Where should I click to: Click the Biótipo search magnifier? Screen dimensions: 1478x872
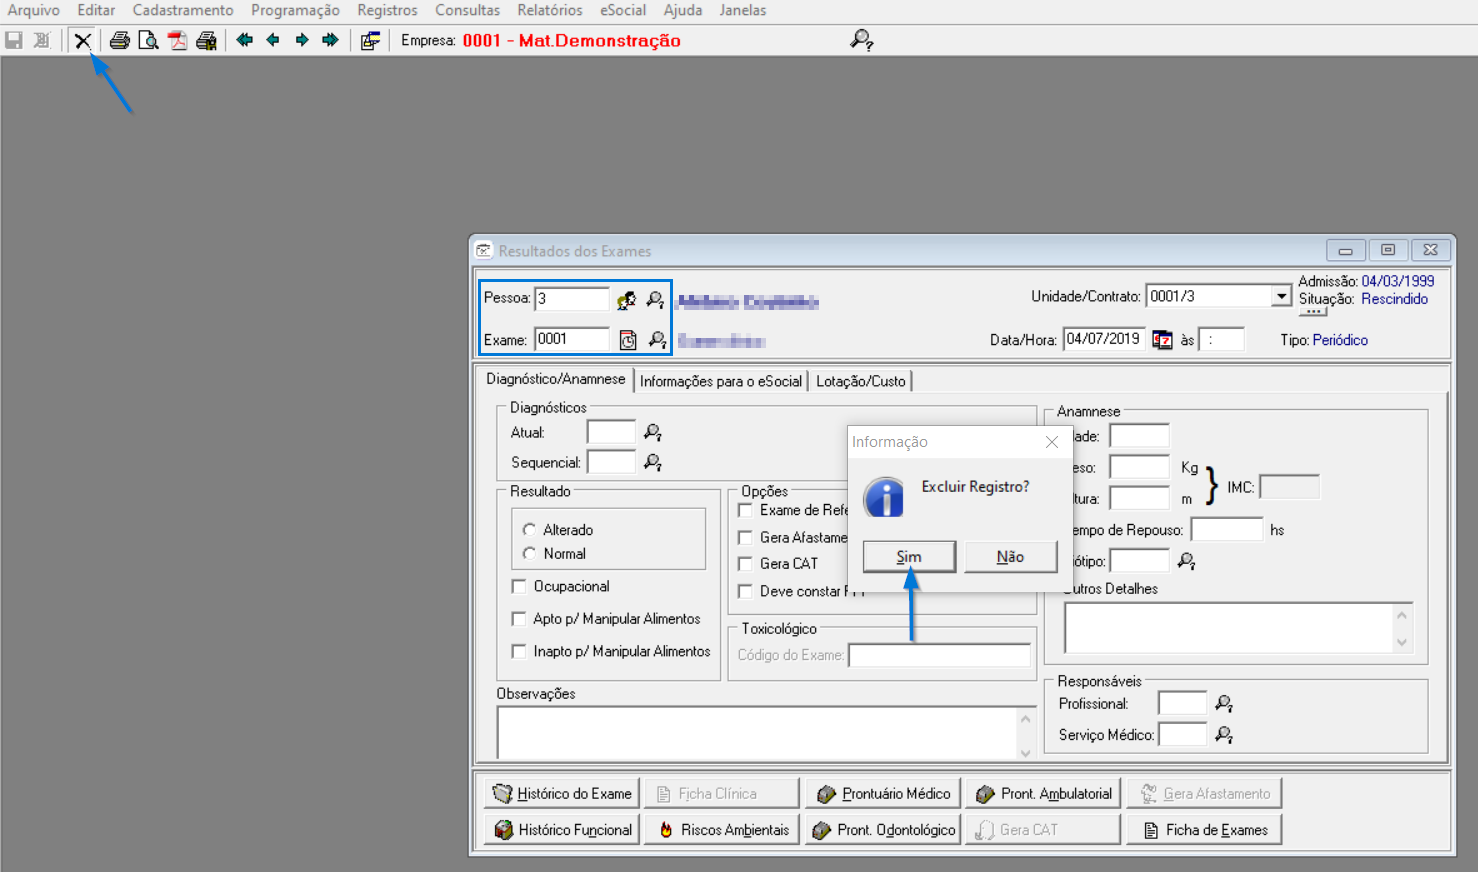(1186, 561)
